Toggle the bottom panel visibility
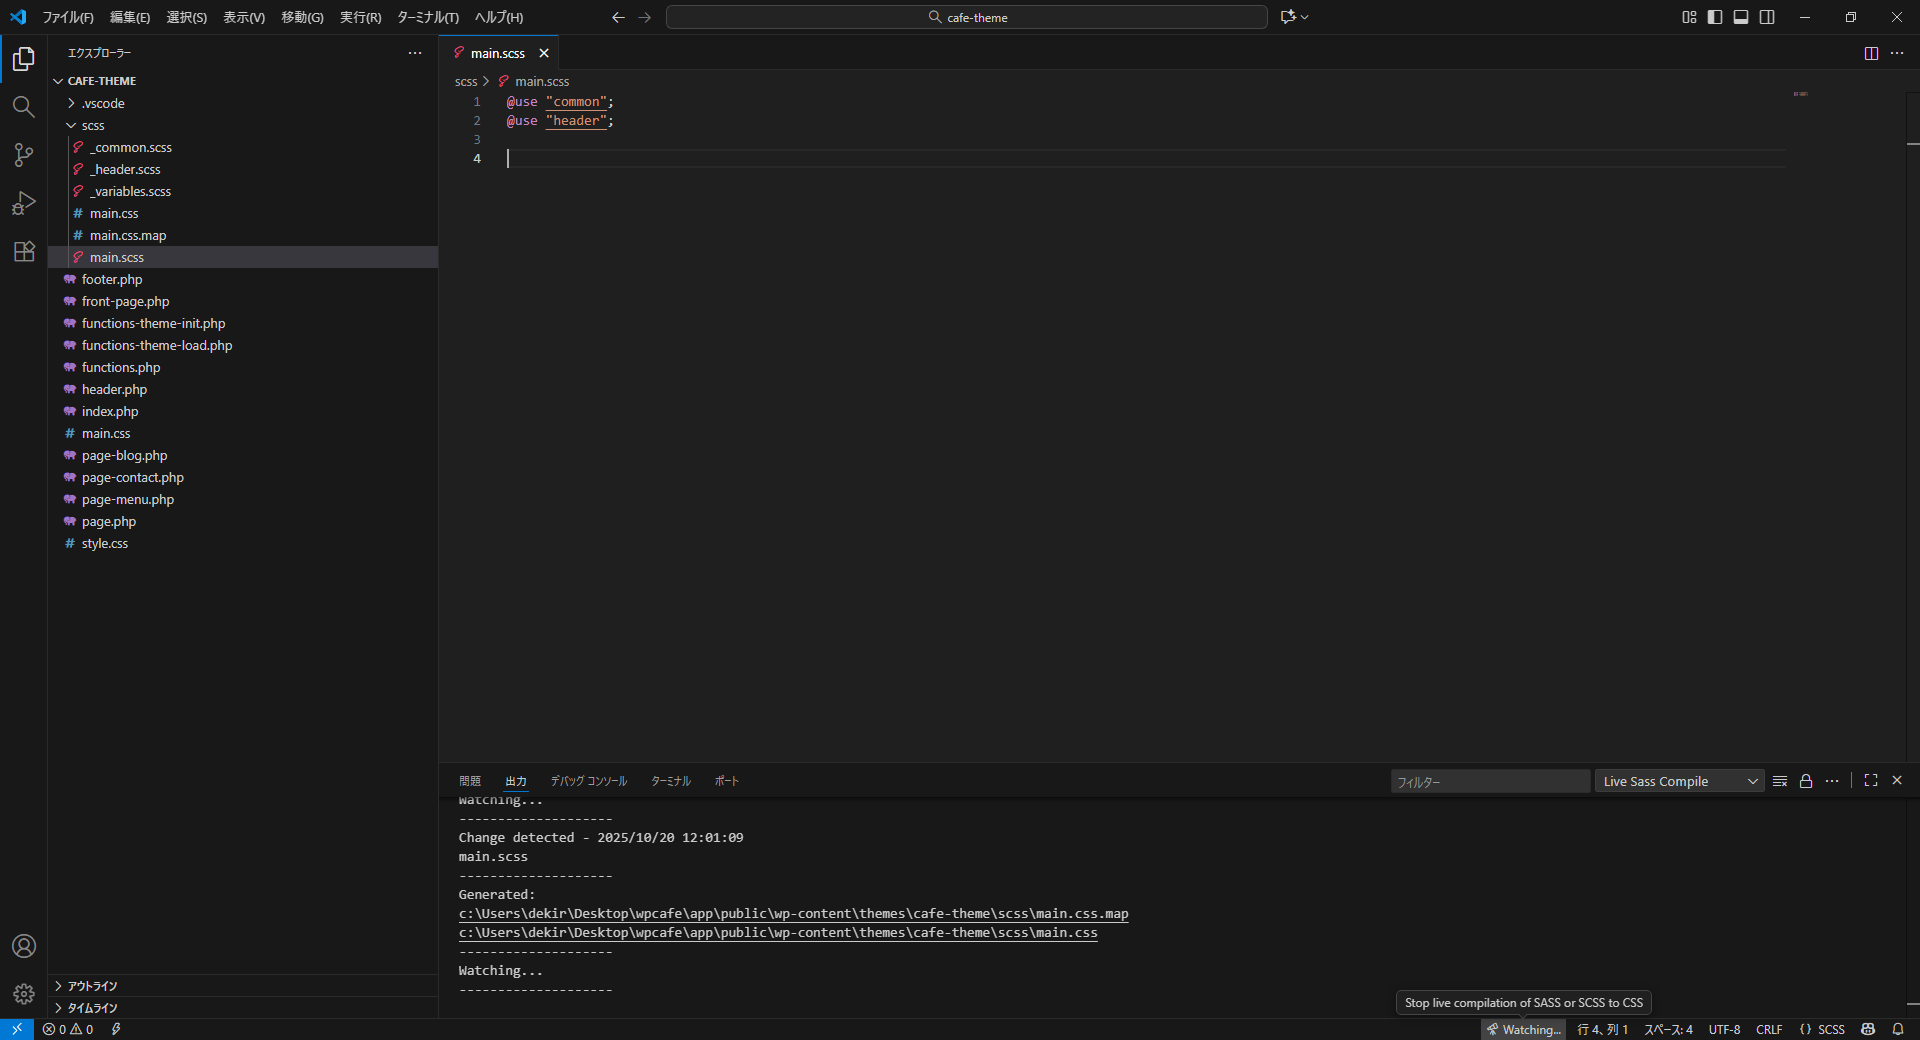1920x1040 pixels. 1741,17
